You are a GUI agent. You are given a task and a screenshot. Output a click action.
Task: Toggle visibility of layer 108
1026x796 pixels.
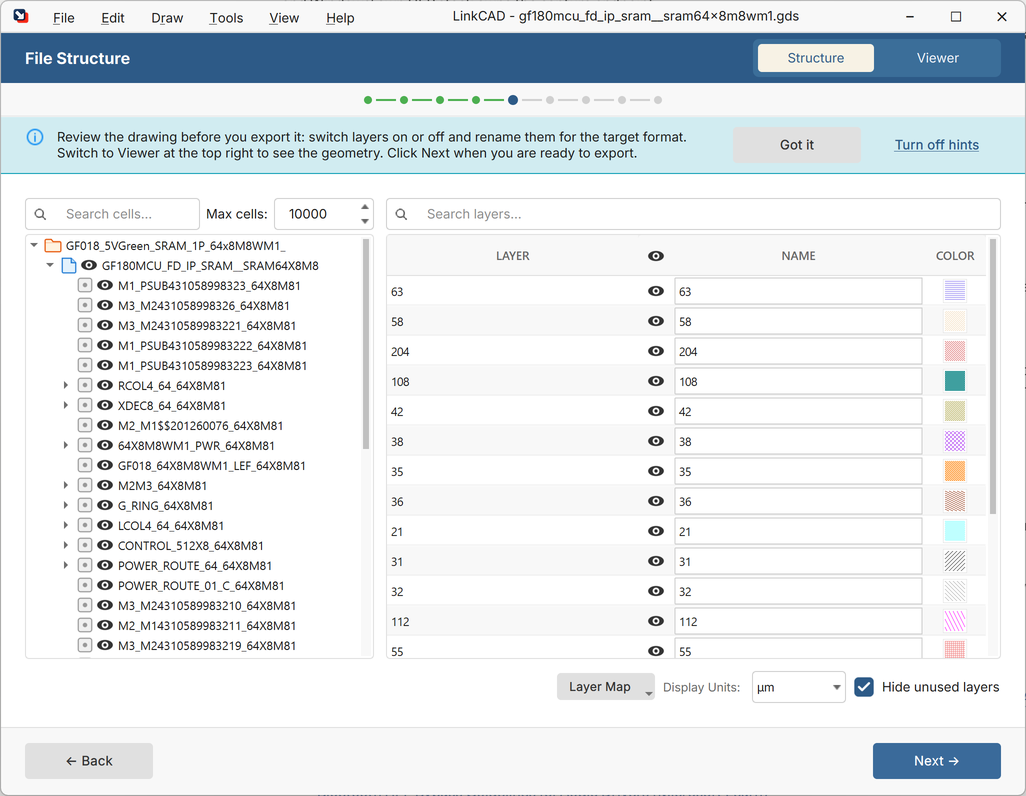(x=656, y=381)
